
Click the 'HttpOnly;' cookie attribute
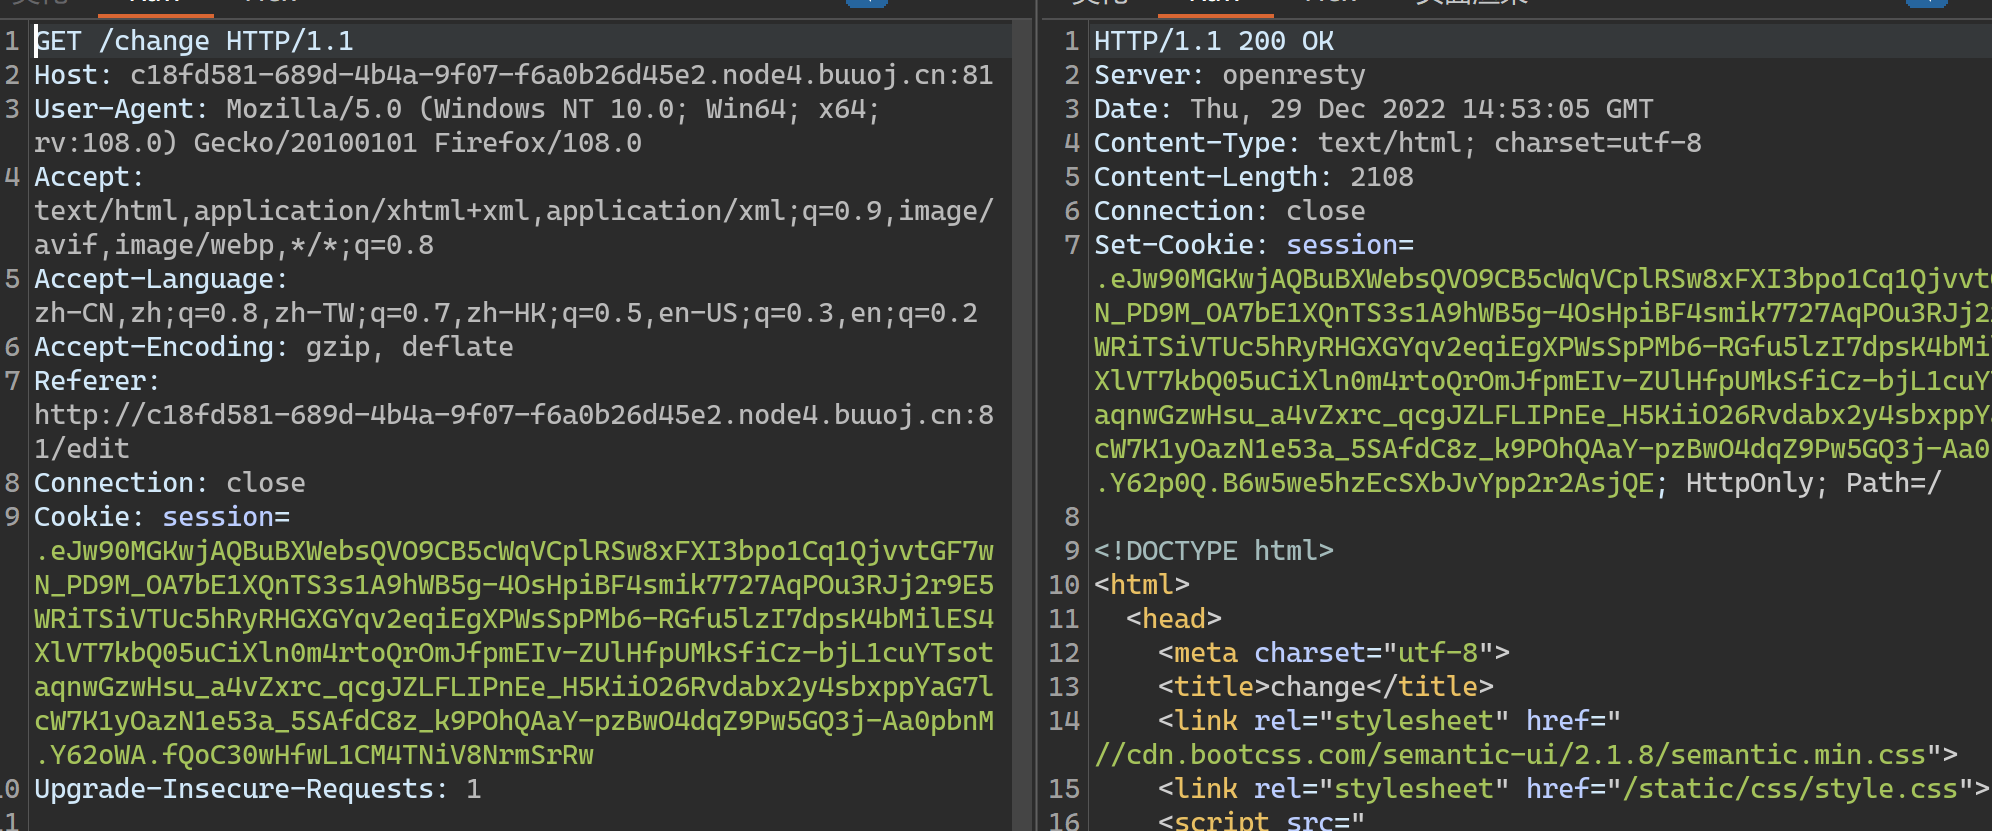[1757, 483]
